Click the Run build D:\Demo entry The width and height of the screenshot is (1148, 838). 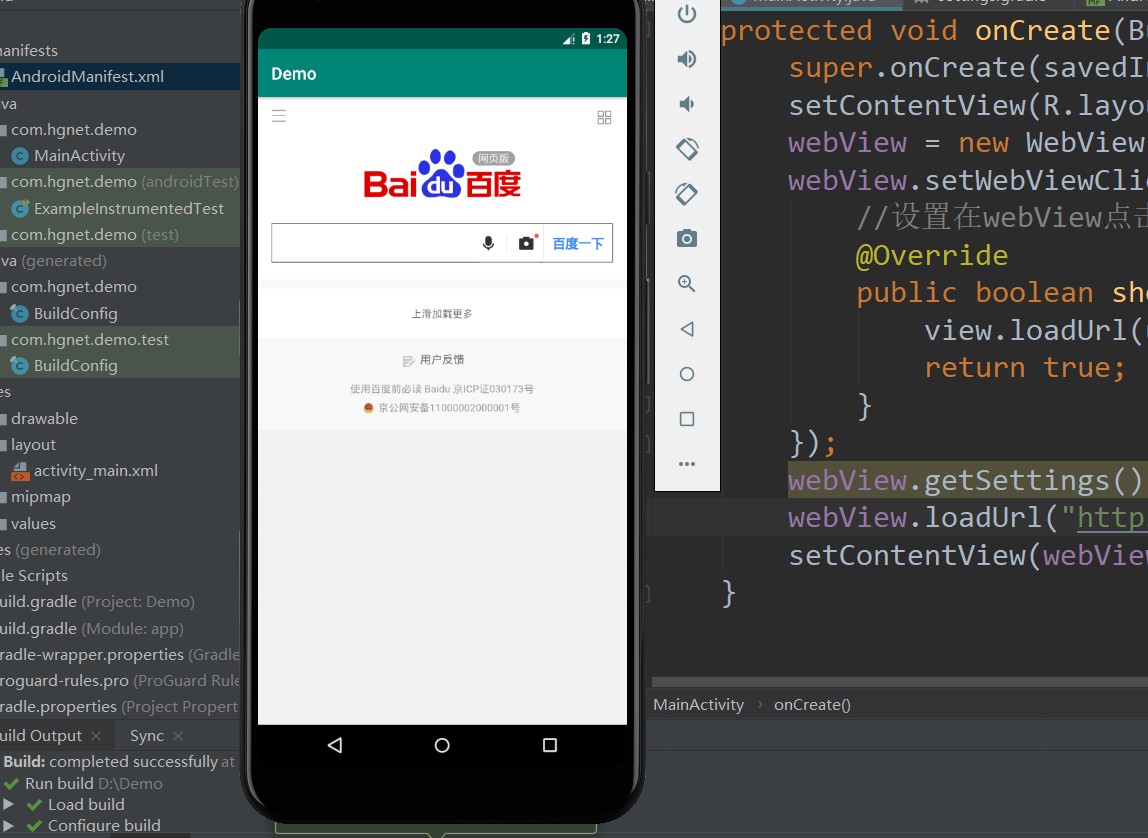coord(94,784)
